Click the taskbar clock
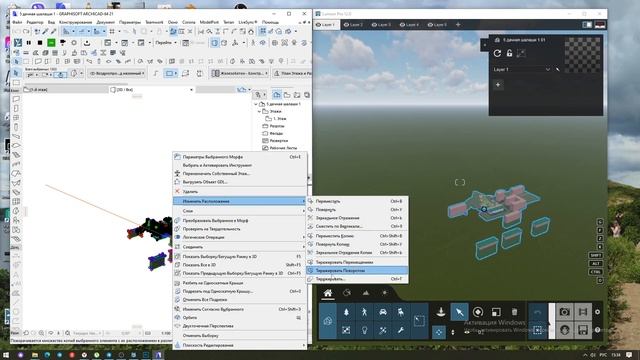Screen dimensions: 640x360 (616, 355)
